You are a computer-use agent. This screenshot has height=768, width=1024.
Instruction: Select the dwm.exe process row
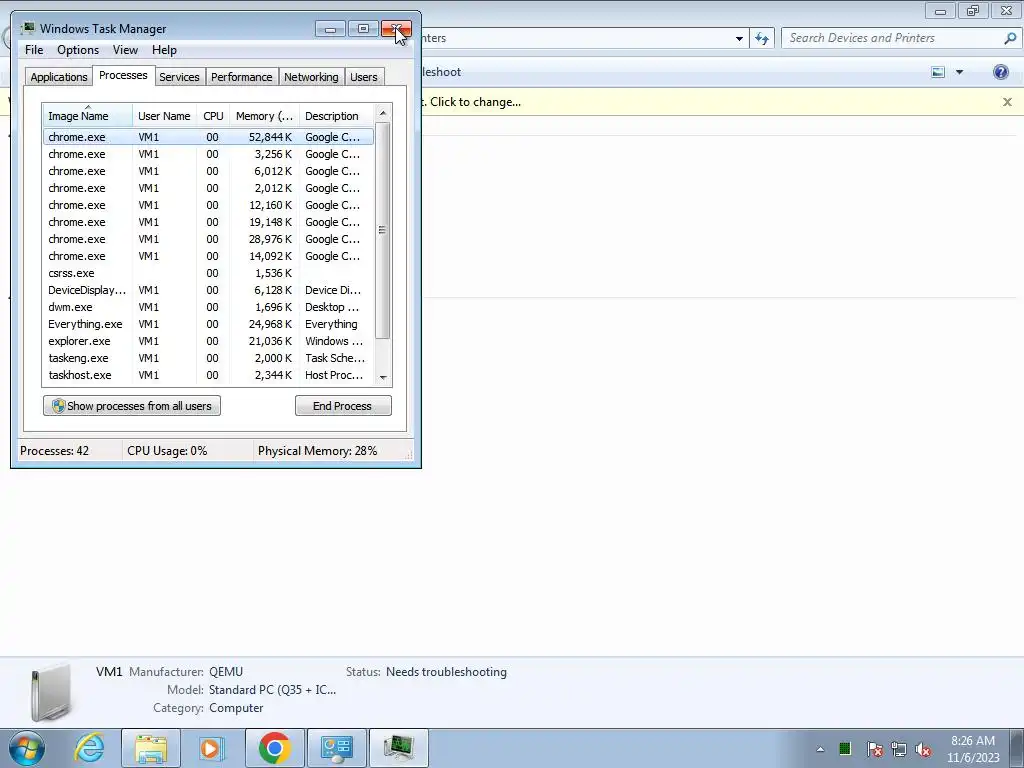[x=208, y=307]
